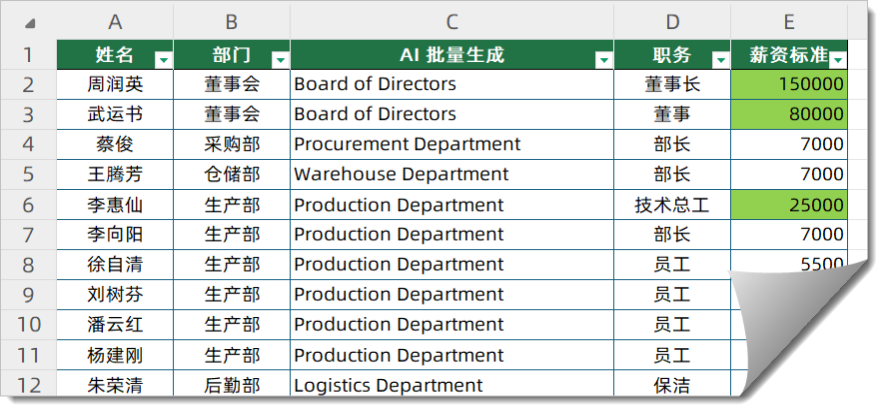Open the 职务 column filter dropdown
Viewport: 883px width, 411px height.
coord(720,60)
